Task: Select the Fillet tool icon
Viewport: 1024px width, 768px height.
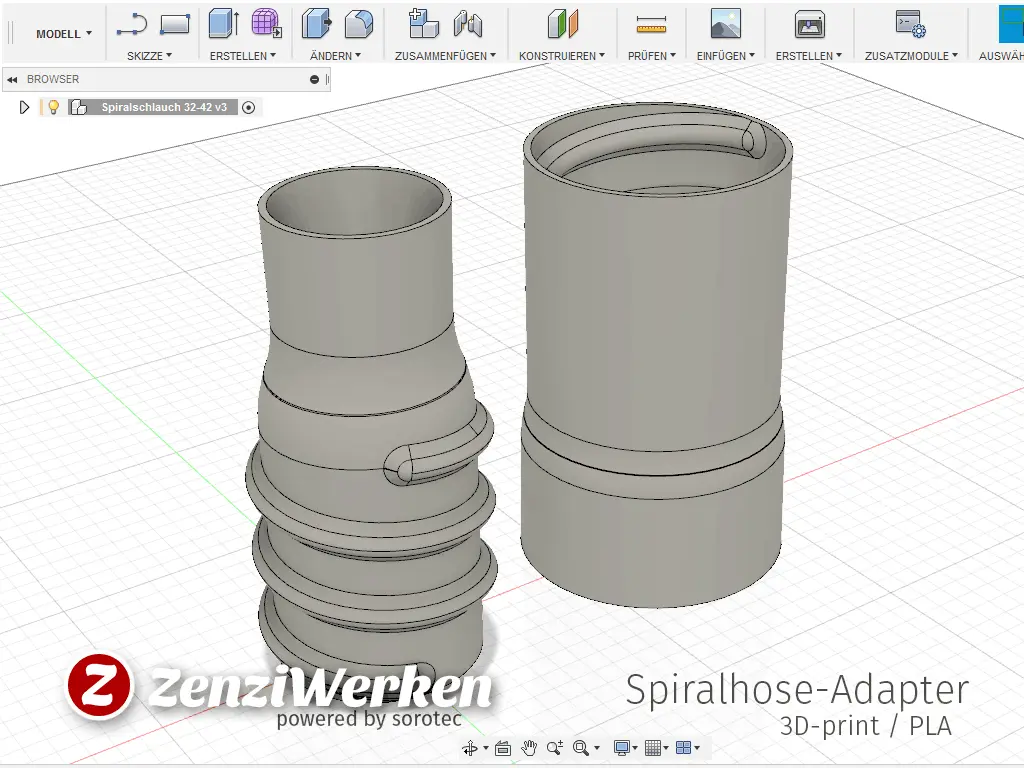Action: (359, 24)
